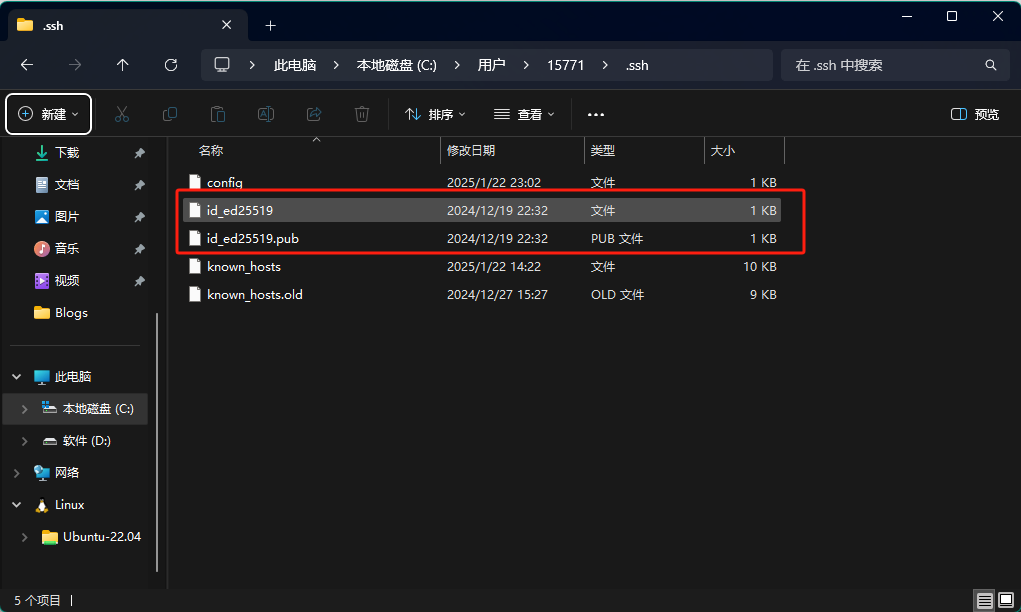Image resolution: width=1021 pixels, height=612 pixels.
Task: Click the Copy icon in toolbar
Action: 170,114
